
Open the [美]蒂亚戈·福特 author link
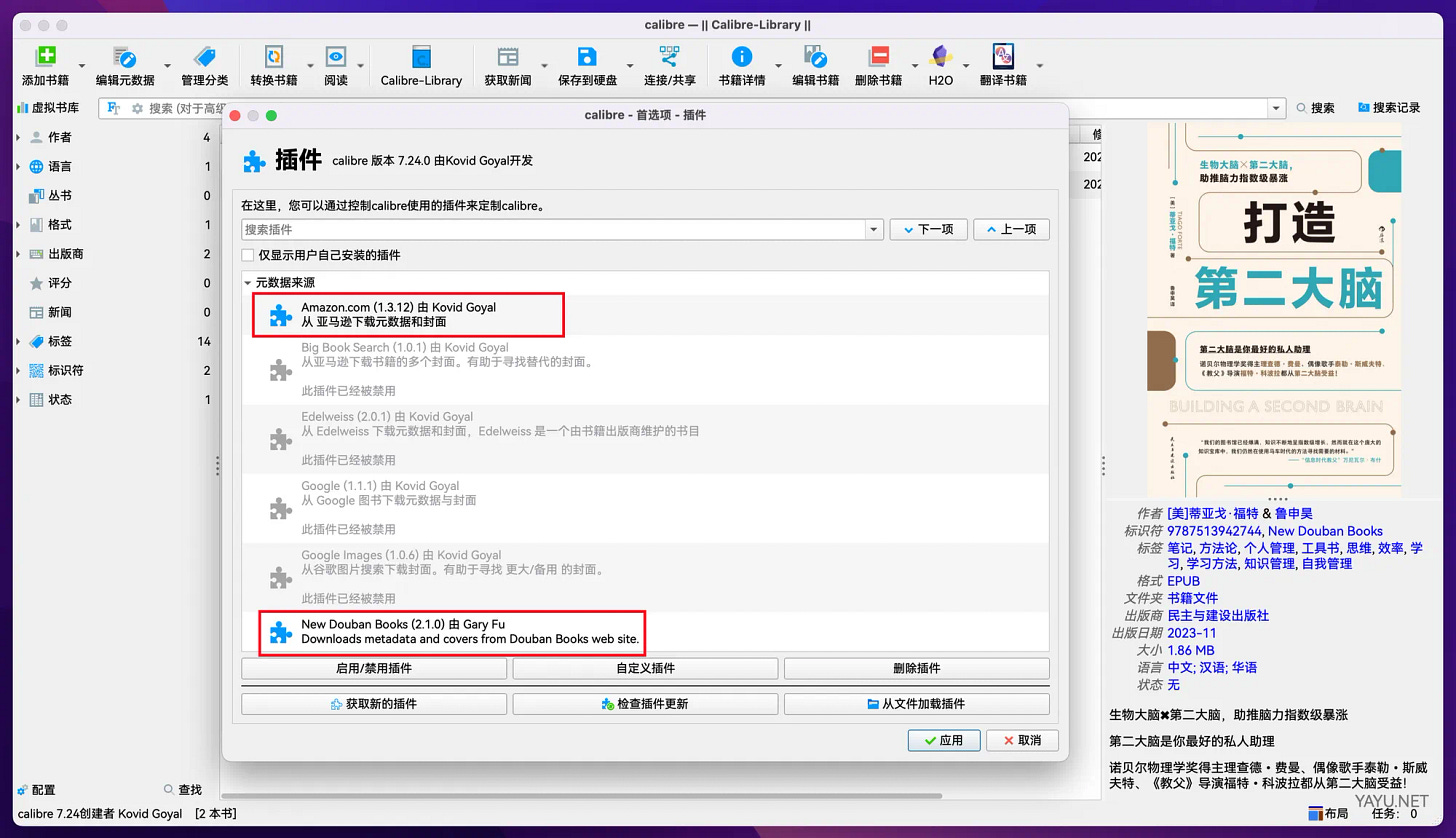pos(1213,514)
